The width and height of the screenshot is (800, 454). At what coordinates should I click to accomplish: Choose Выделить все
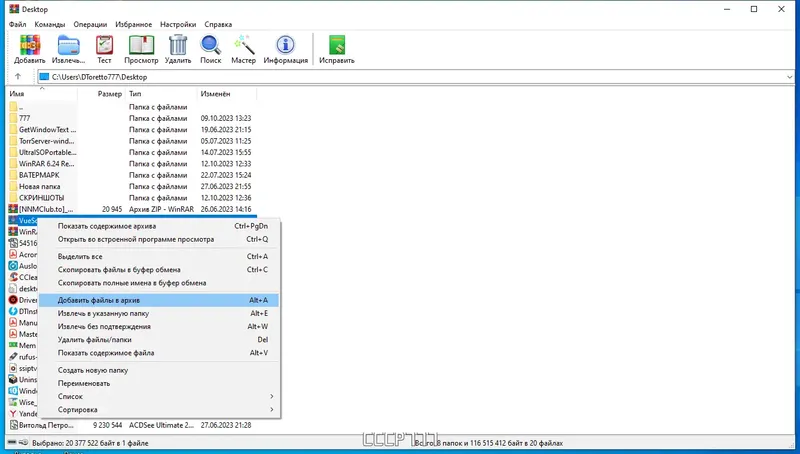tap(159, 257)
